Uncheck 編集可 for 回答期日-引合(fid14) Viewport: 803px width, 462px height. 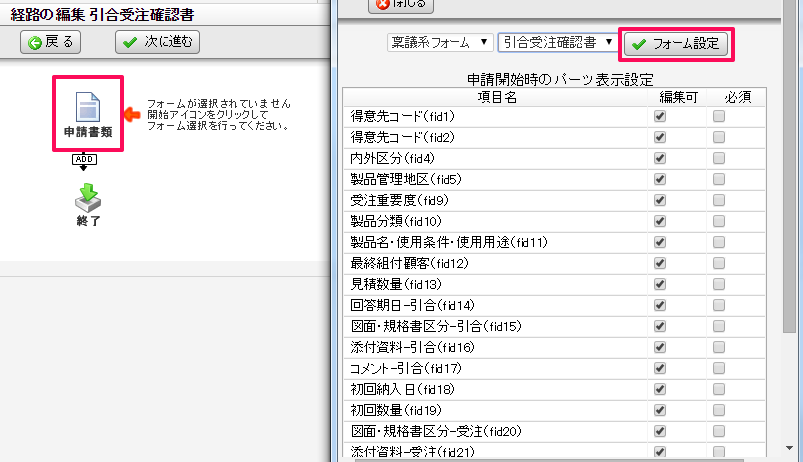coord(660,305)
